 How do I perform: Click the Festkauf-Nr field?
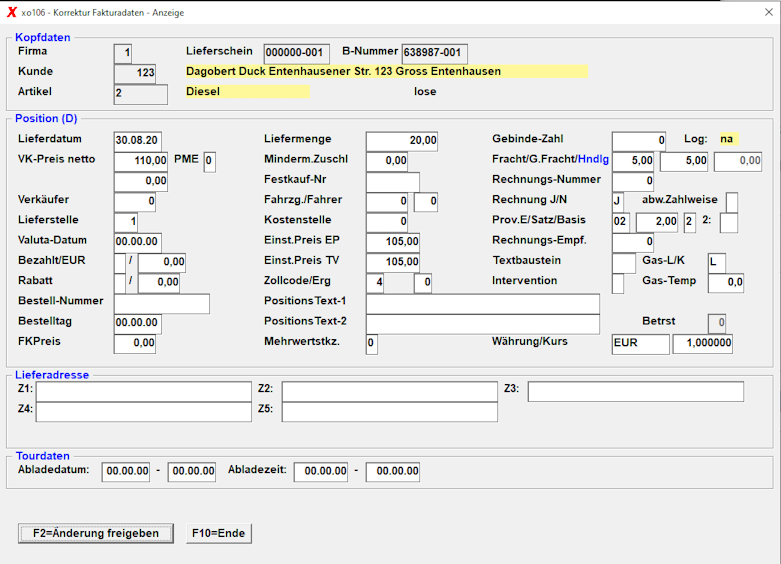(x=393, y=182)
